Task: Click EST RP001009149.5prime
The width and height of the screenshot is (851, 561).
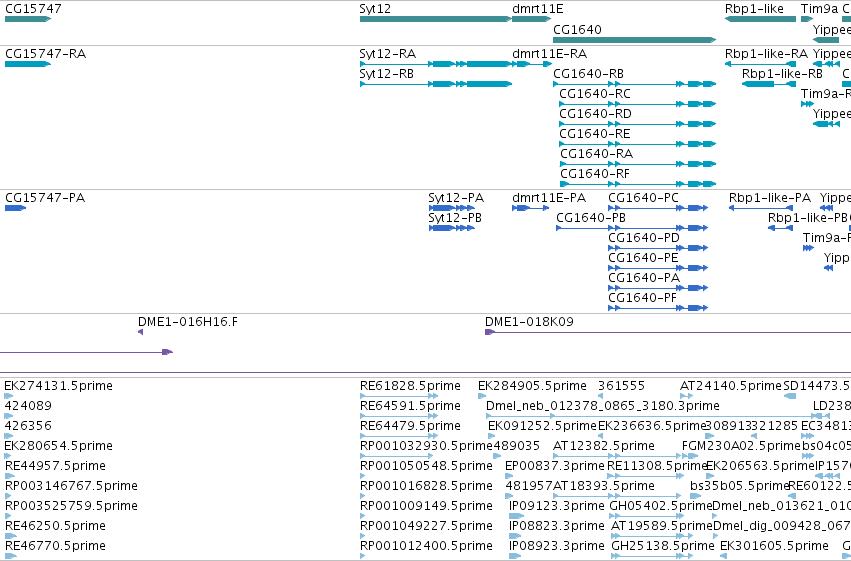Action: [426, 506]
